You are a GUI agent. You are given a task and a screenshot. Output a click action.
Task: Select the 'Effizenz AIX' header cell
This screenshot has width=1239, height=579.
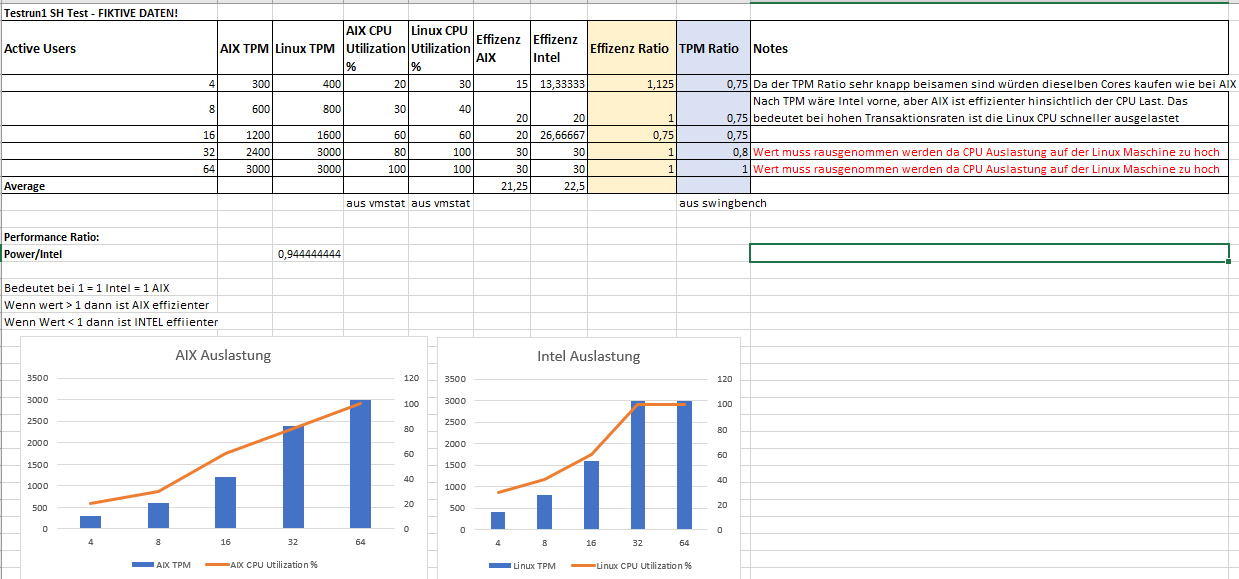[502, 48]
